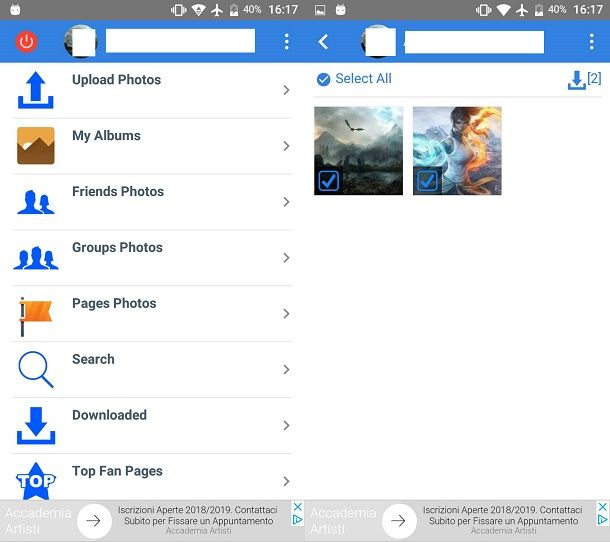The height and width of the screenshot is (542, 610).
Task: Click the Upload Photos arrow icon
Action: [35, 90]
